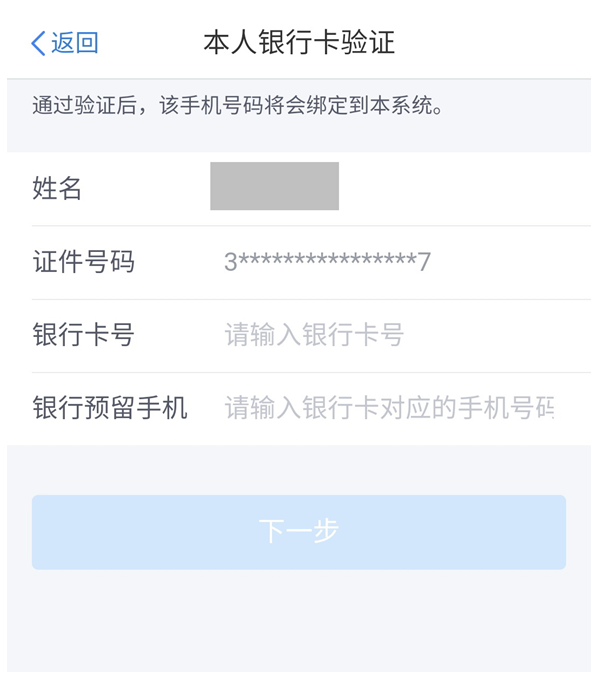Click the 姓名 row label
The image size is (601, 686).
point(57,188)
